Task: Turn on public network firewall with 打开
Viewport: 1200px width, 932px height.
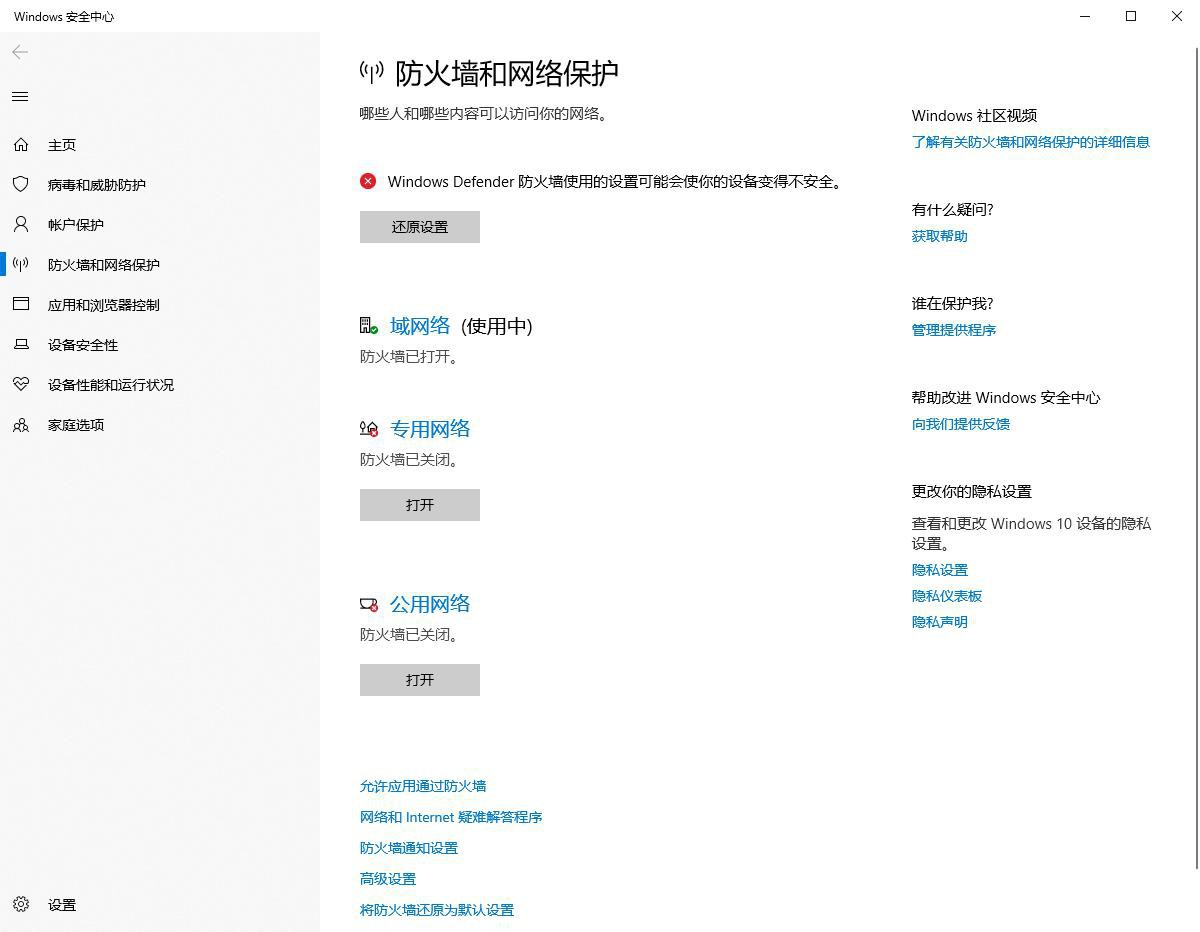Action: (420, 680)
